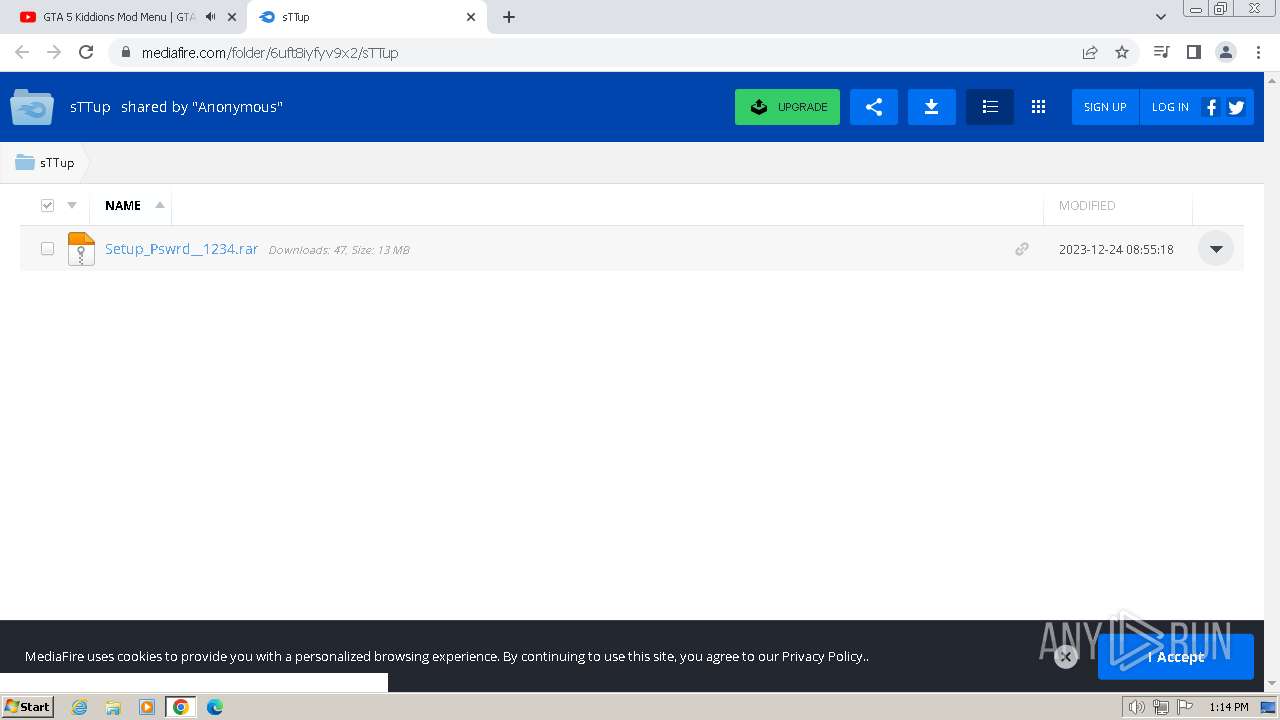View site information lock icon

click(125, 52)
